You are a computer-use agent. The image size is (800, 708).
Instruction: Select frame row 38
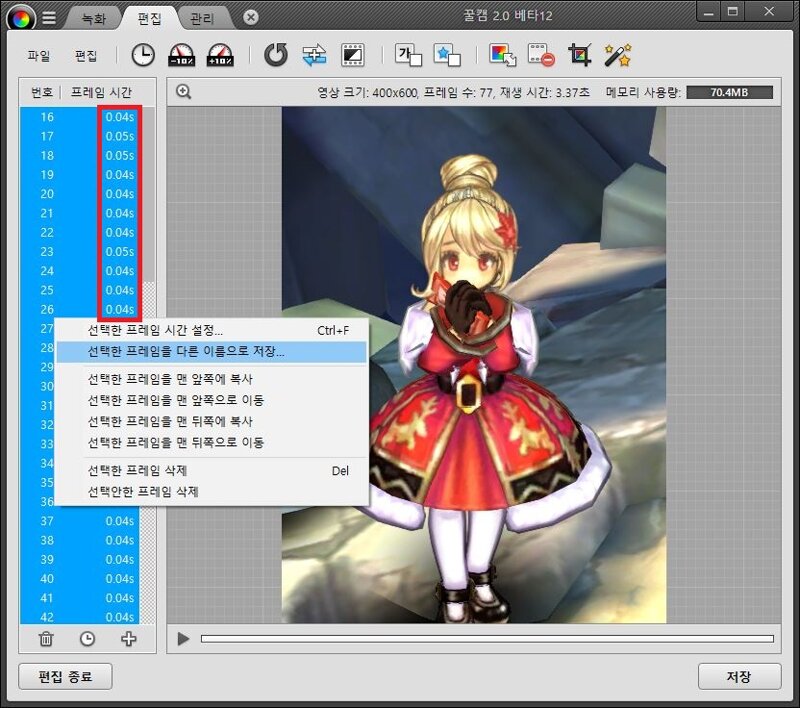coord(80,540)
